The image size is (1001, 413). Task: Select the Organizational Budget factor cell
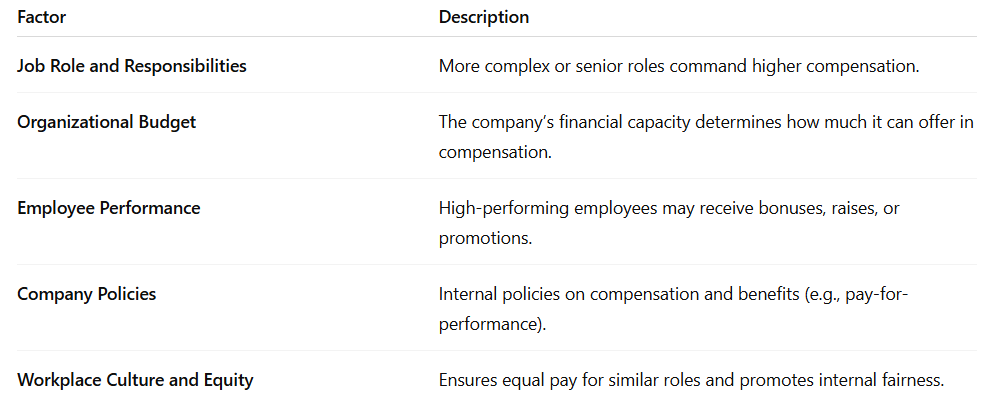(107, 122)
